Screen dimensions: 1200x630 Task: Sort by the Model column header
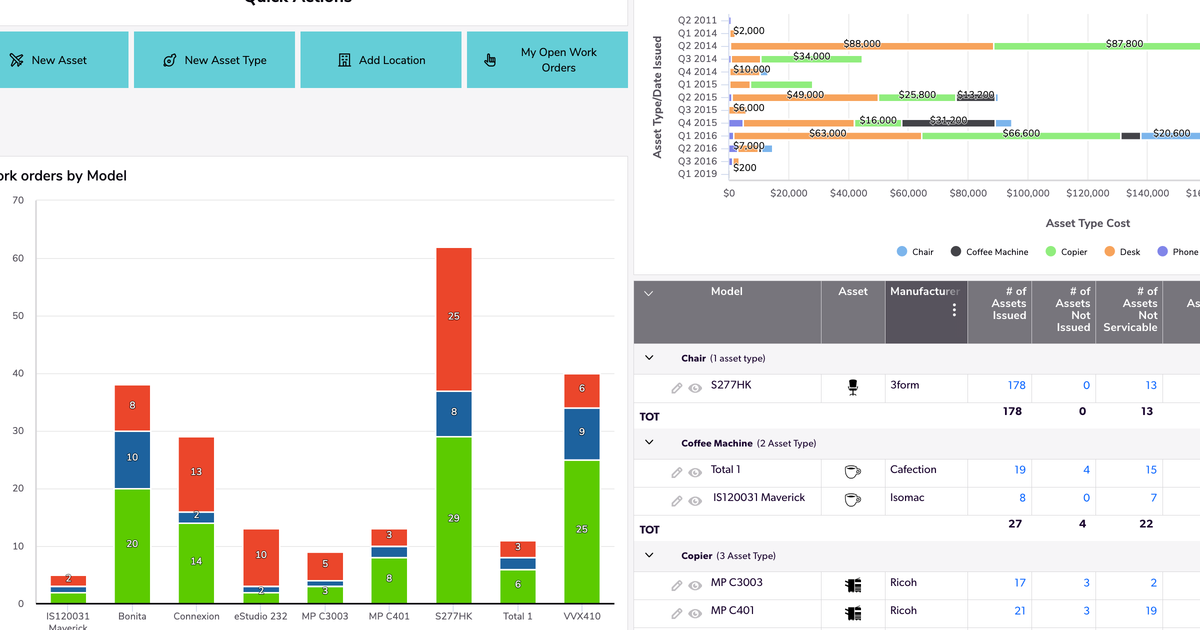coord(727,292)
